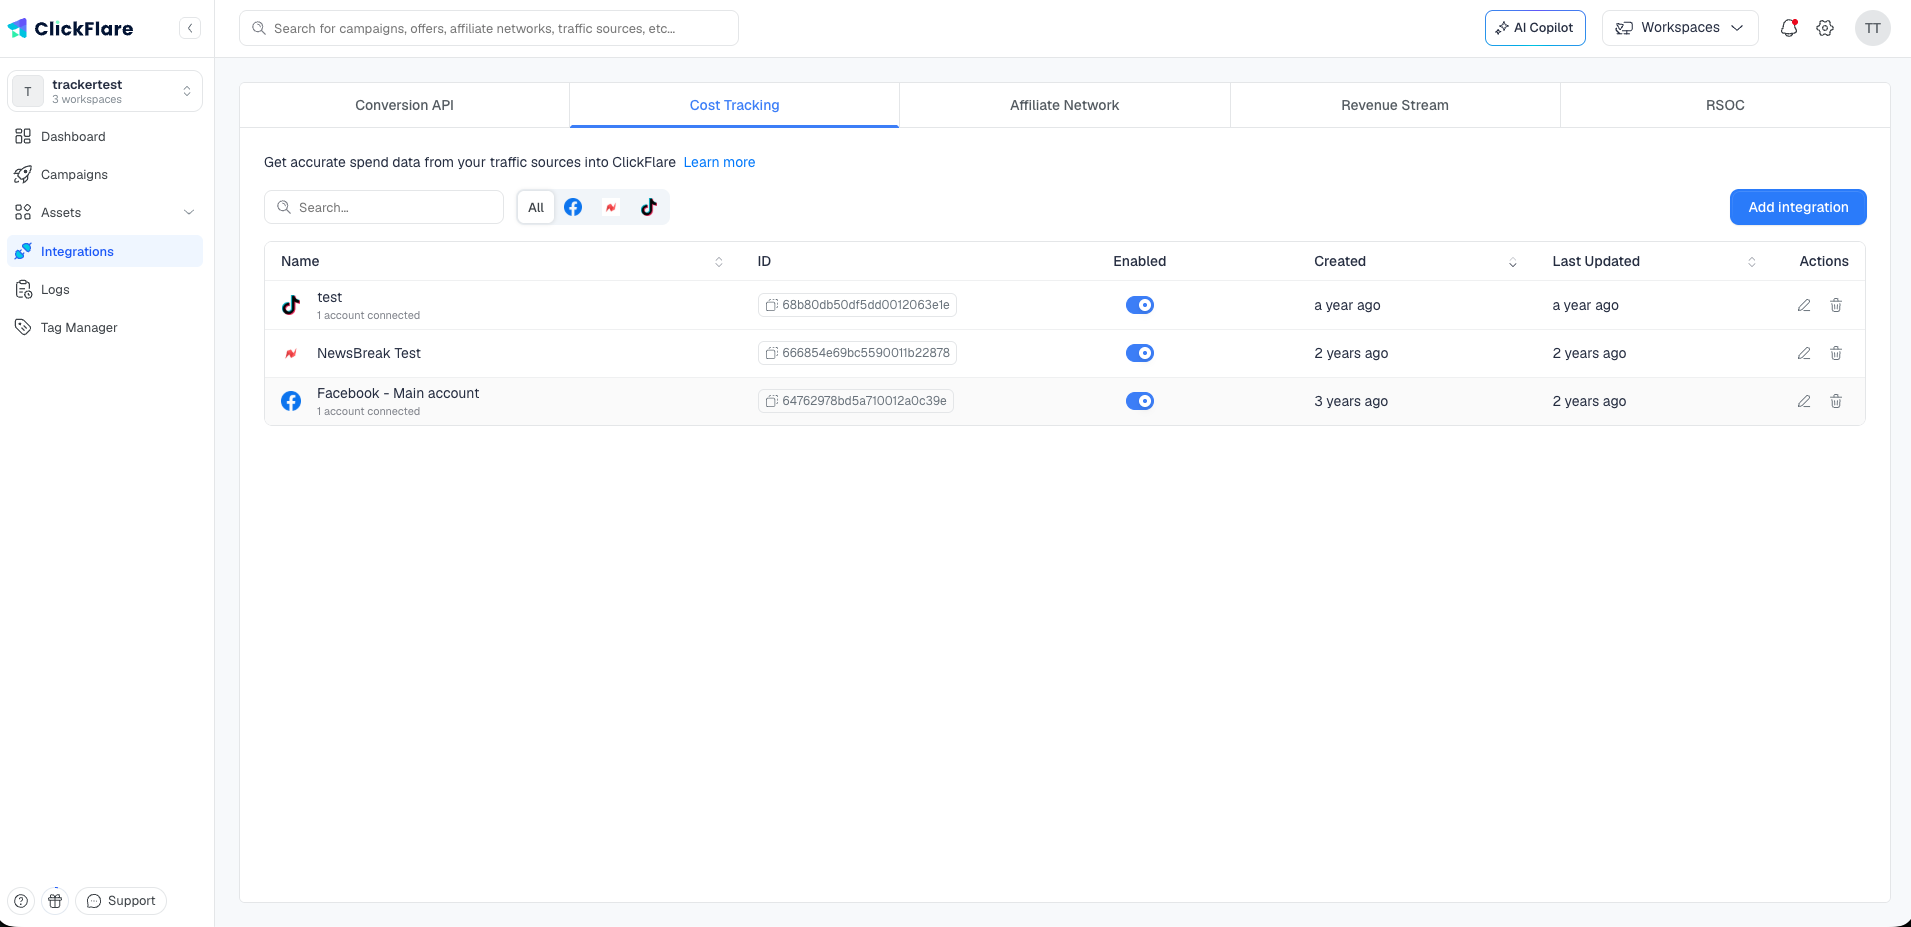Viewport: 1911px width, 927px height.
Task: Open the trackertest workspace switcher
Action: [105, 91]
